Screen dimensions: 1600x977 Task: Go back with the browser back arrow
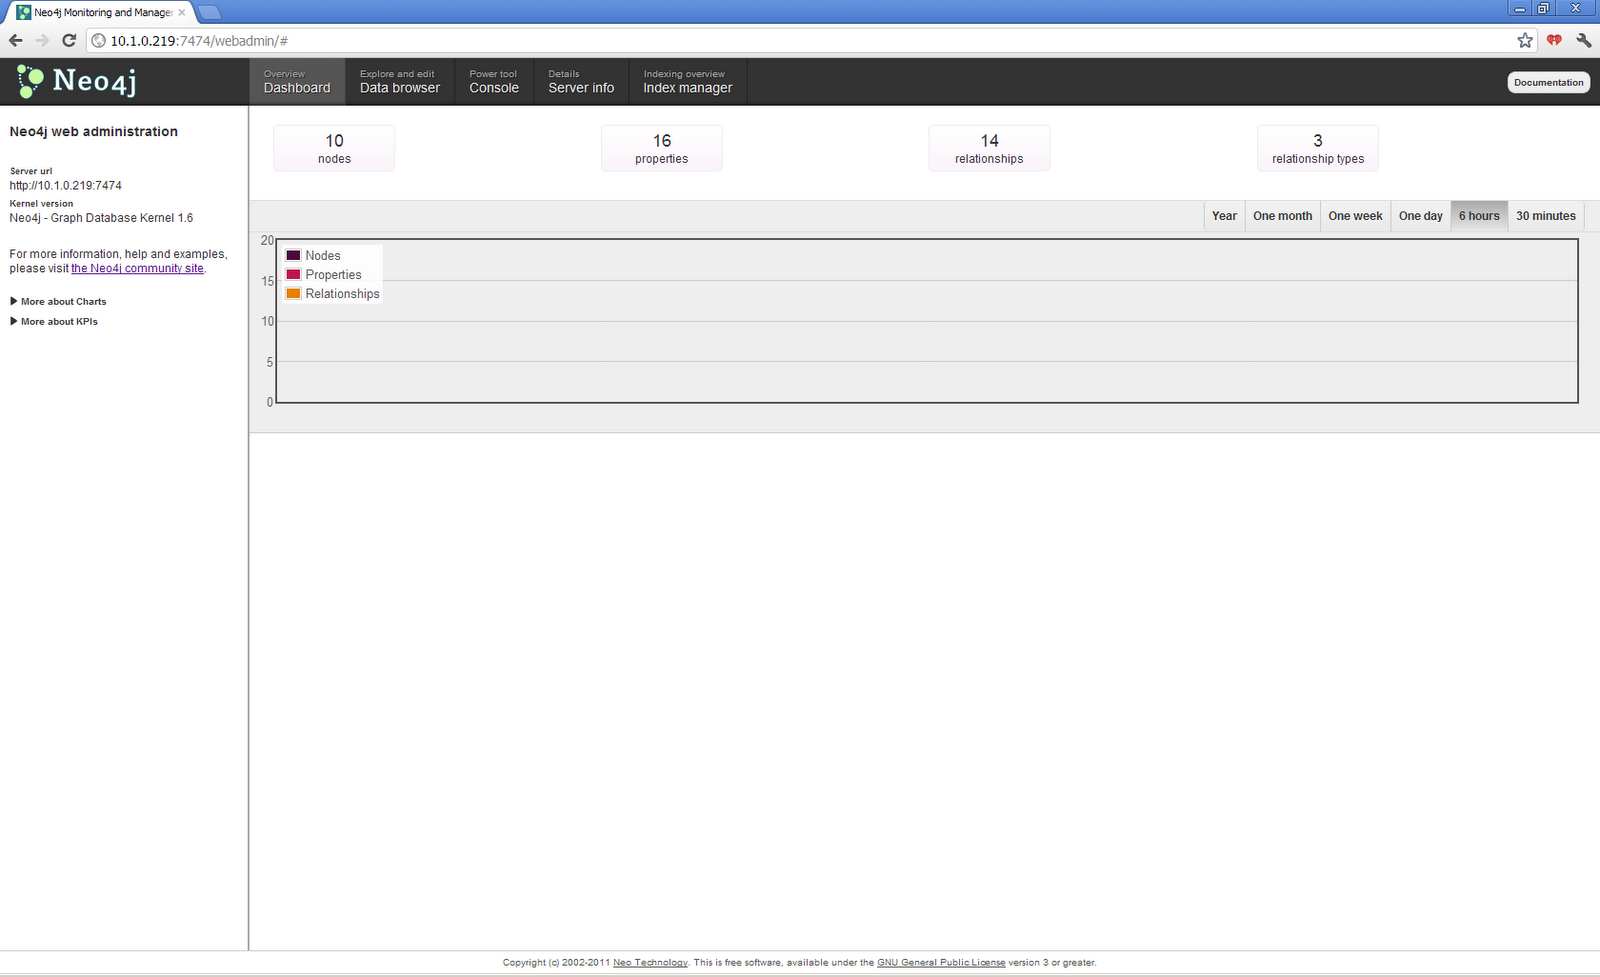point(16,40)
